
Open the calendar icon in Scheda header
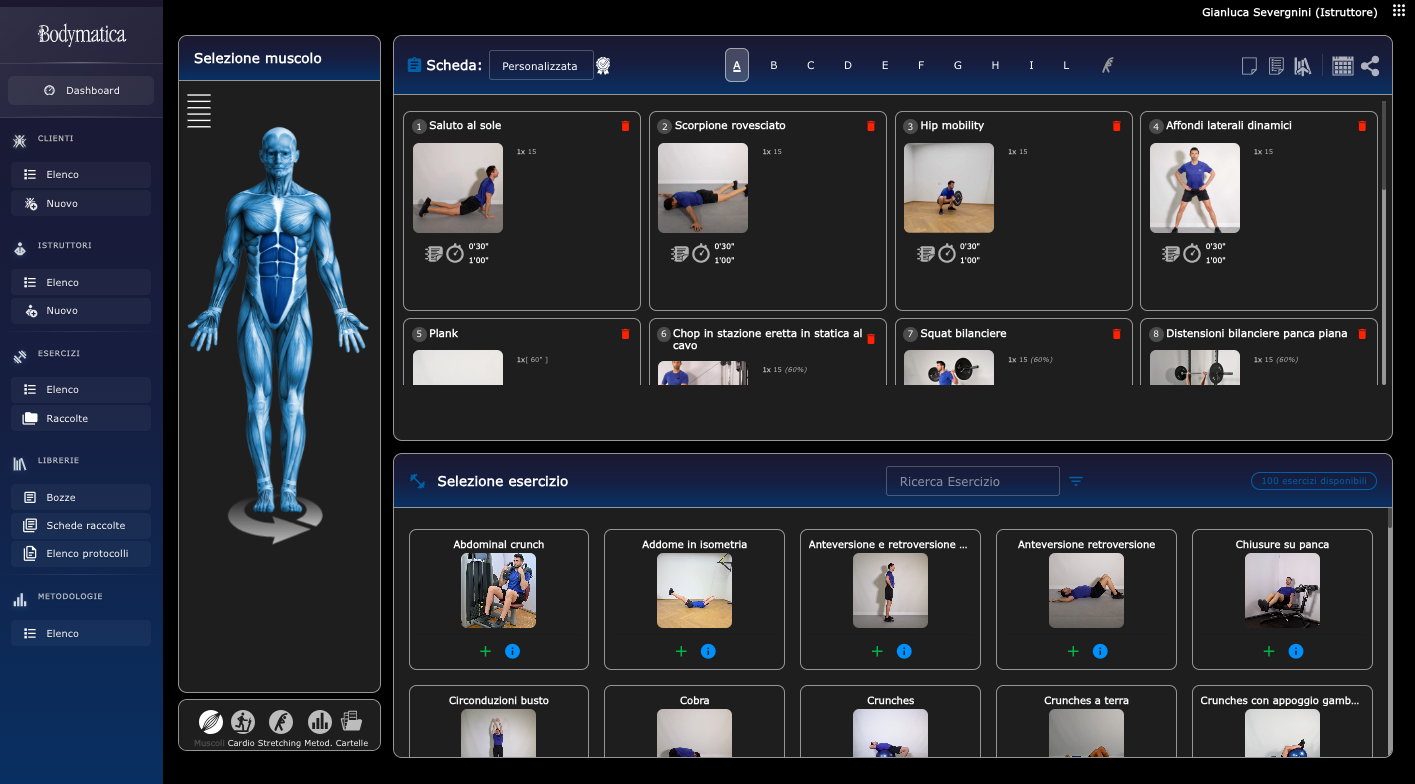pyautogui.click(x=1342, y=66)
